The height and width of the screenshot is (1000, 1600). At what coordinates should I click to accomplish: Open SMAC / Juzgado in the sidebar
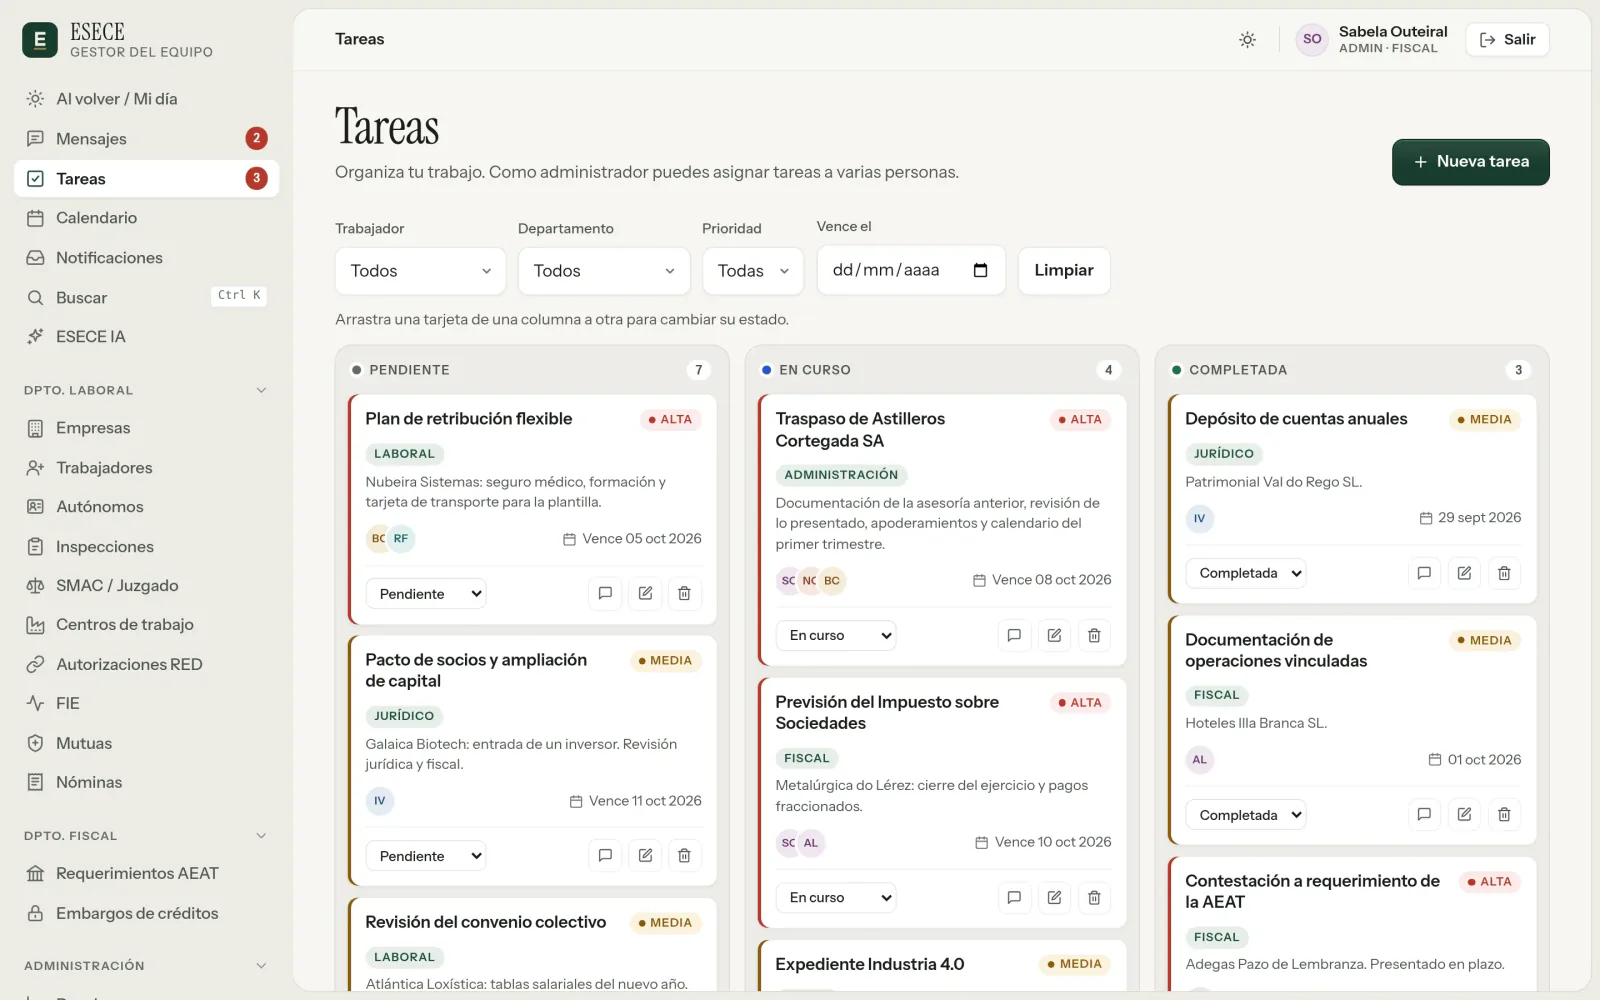(x=146, y=585)
